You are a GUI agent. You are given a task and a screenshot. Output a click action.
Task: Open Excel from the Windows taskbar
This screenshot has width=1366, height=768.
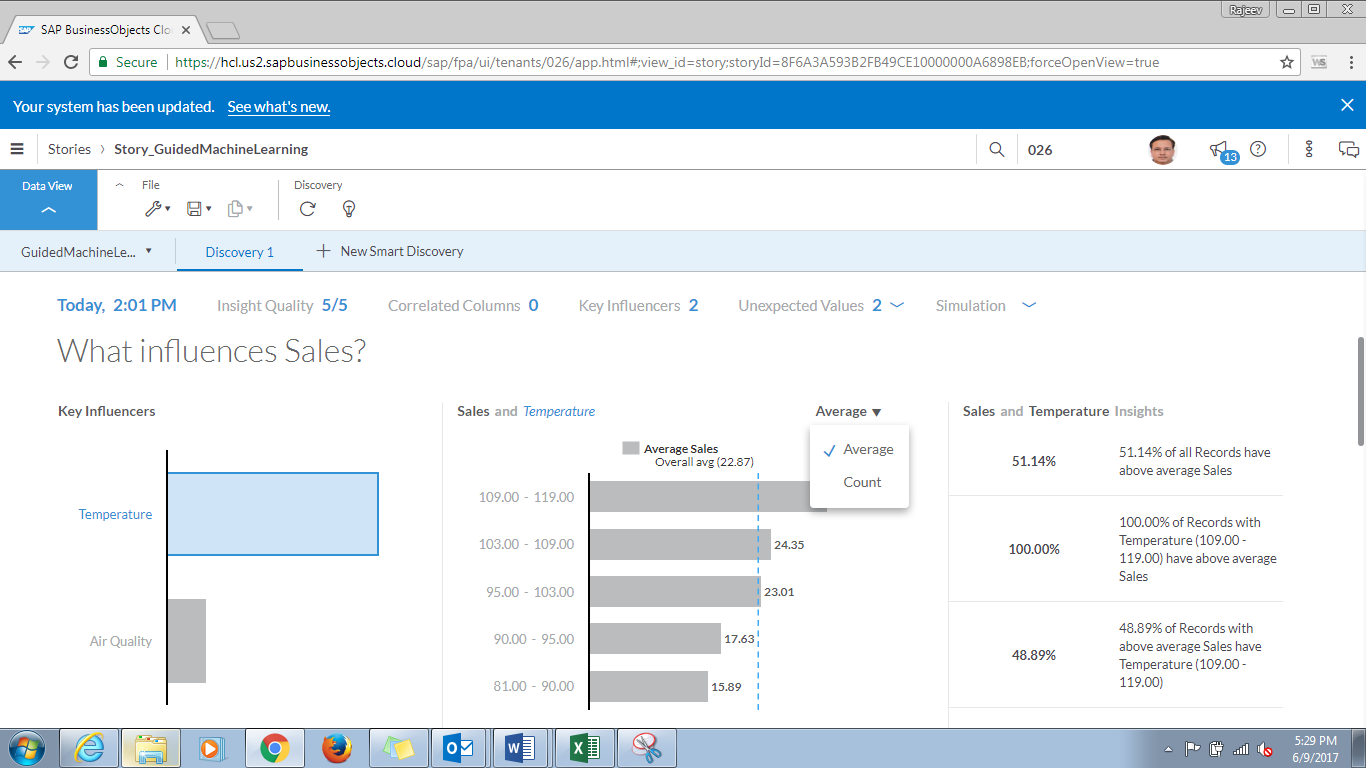[x=583, y=747]
